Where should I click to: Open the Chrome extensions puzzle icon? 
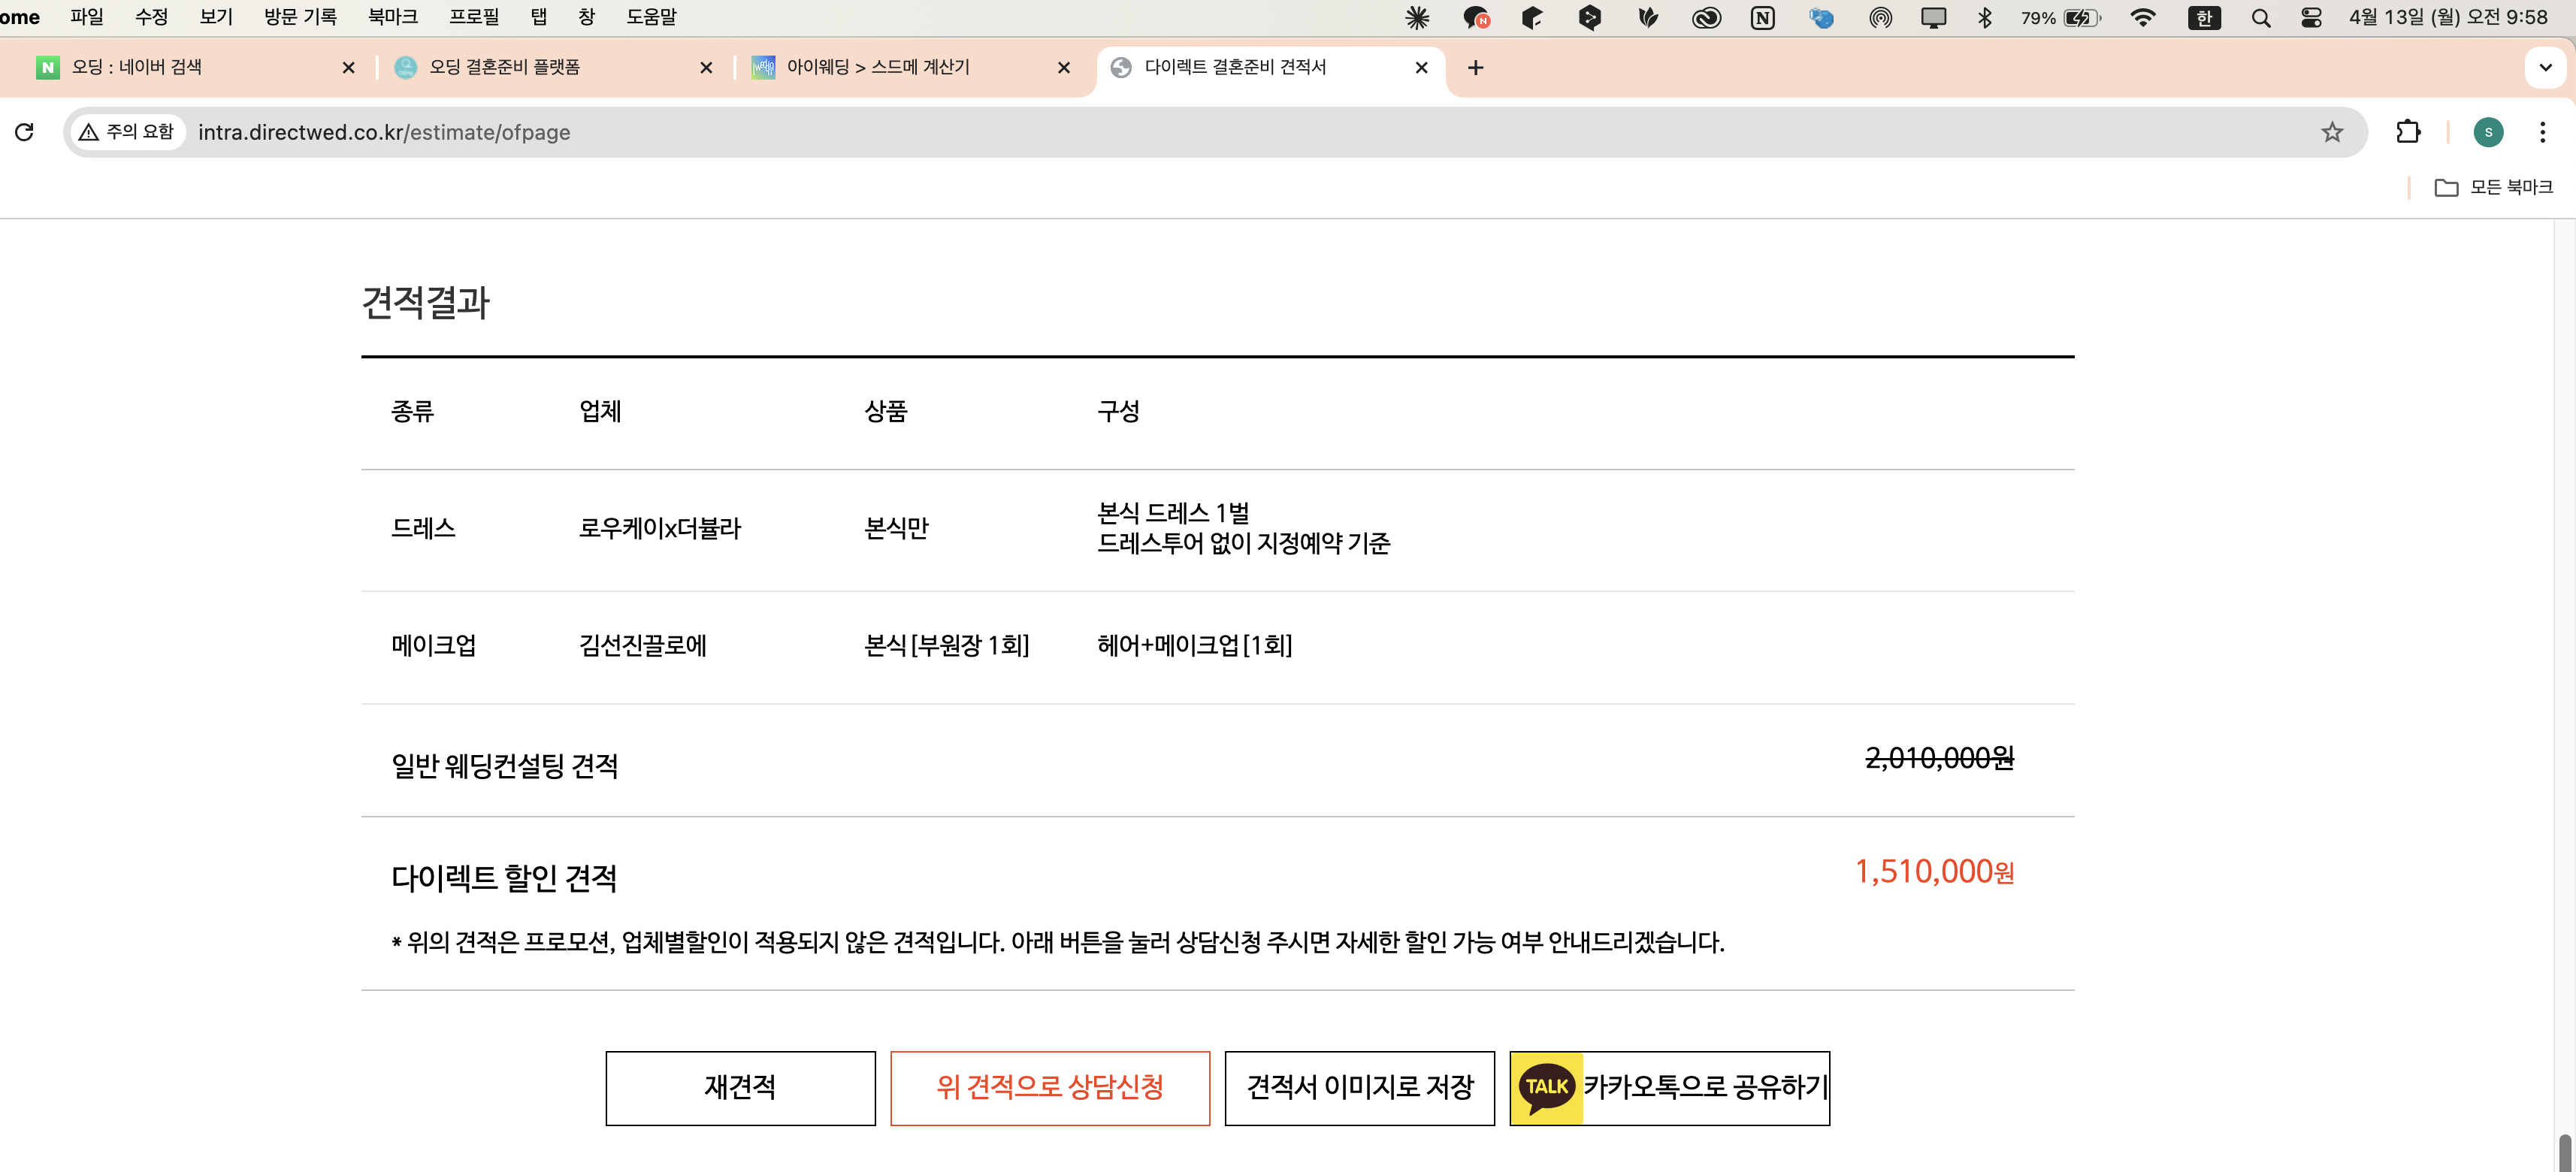tap(2408, 131)
